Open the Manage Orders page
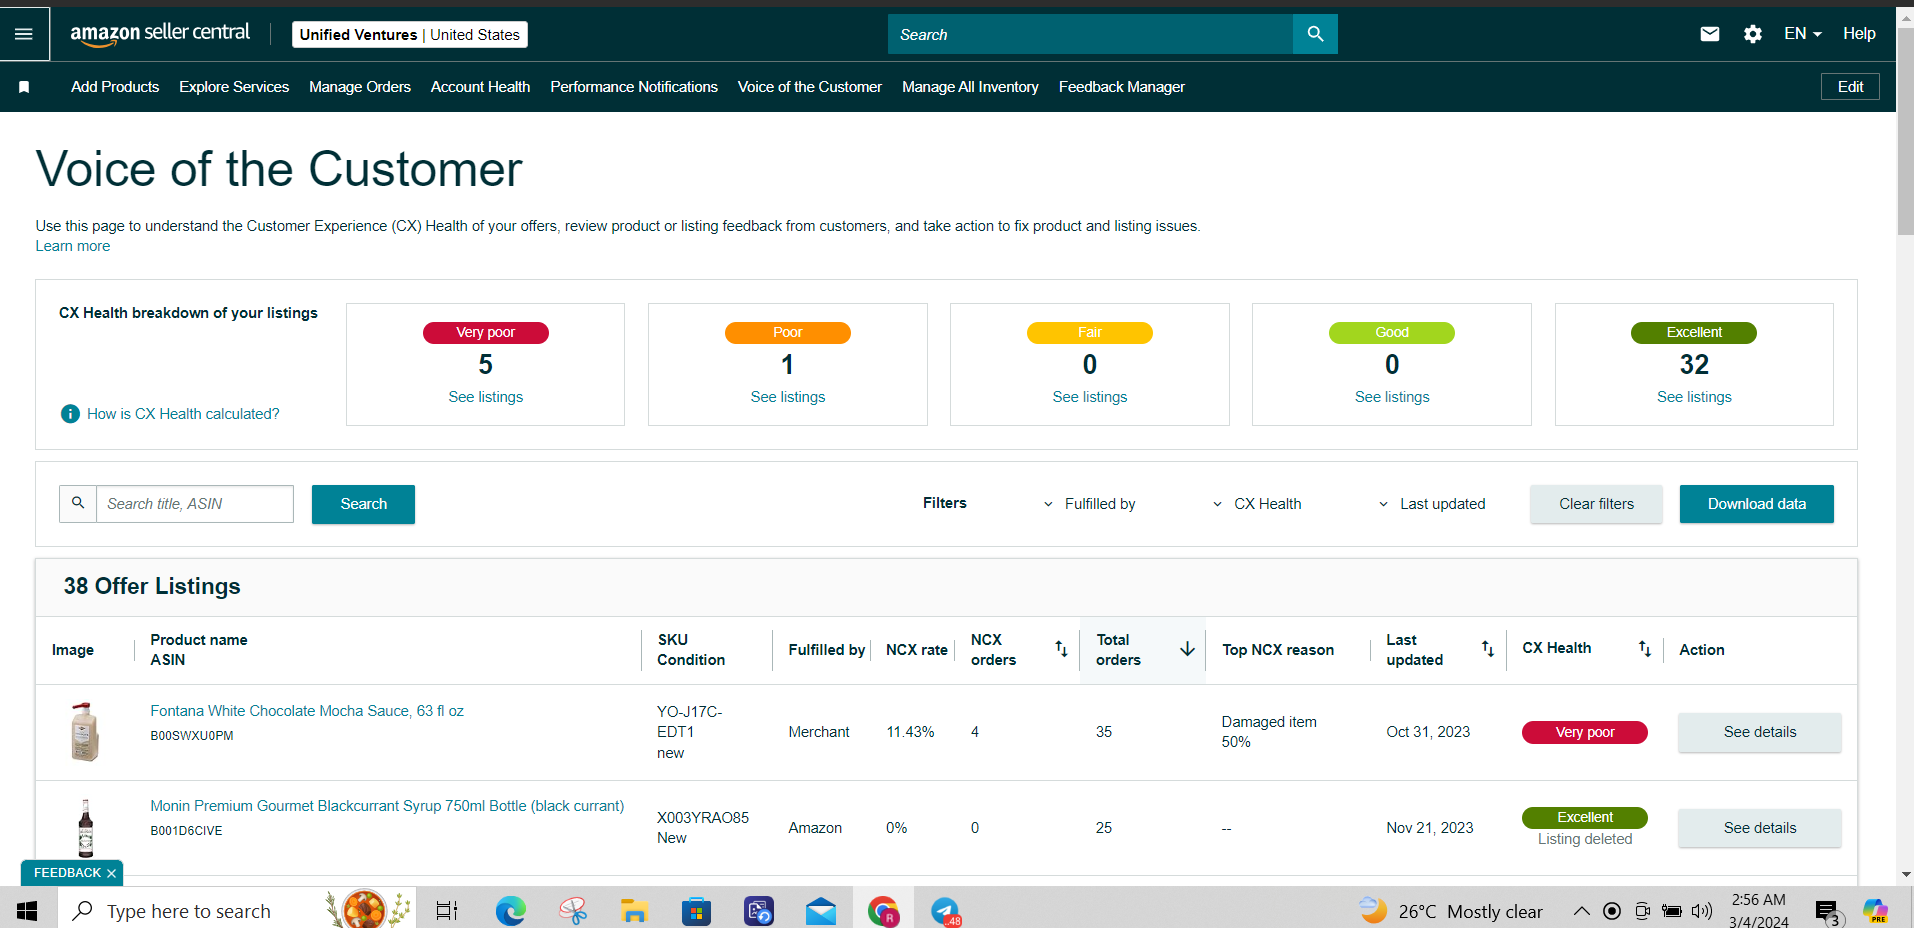This screenshot has width=1914, height=928. point(360,87)
